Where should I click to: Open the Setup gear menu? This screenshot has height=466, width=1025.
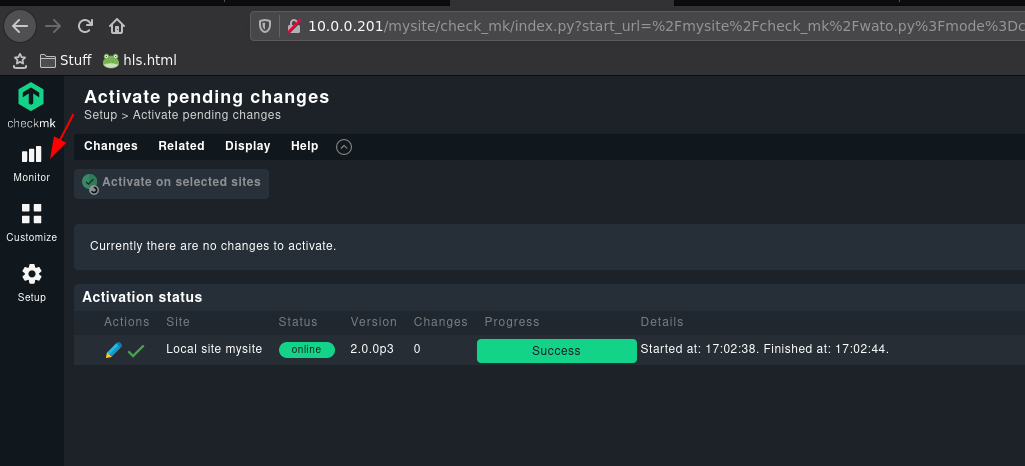tap(31, 282)
